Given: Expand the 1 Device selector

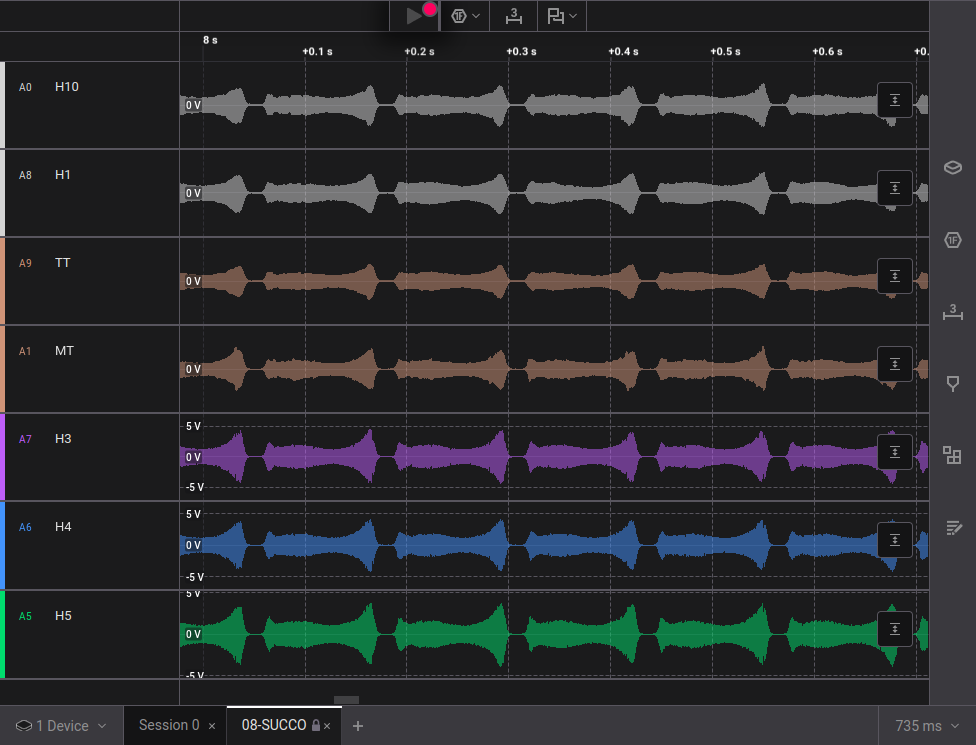Looking at the screenshot, I should 61,726.
